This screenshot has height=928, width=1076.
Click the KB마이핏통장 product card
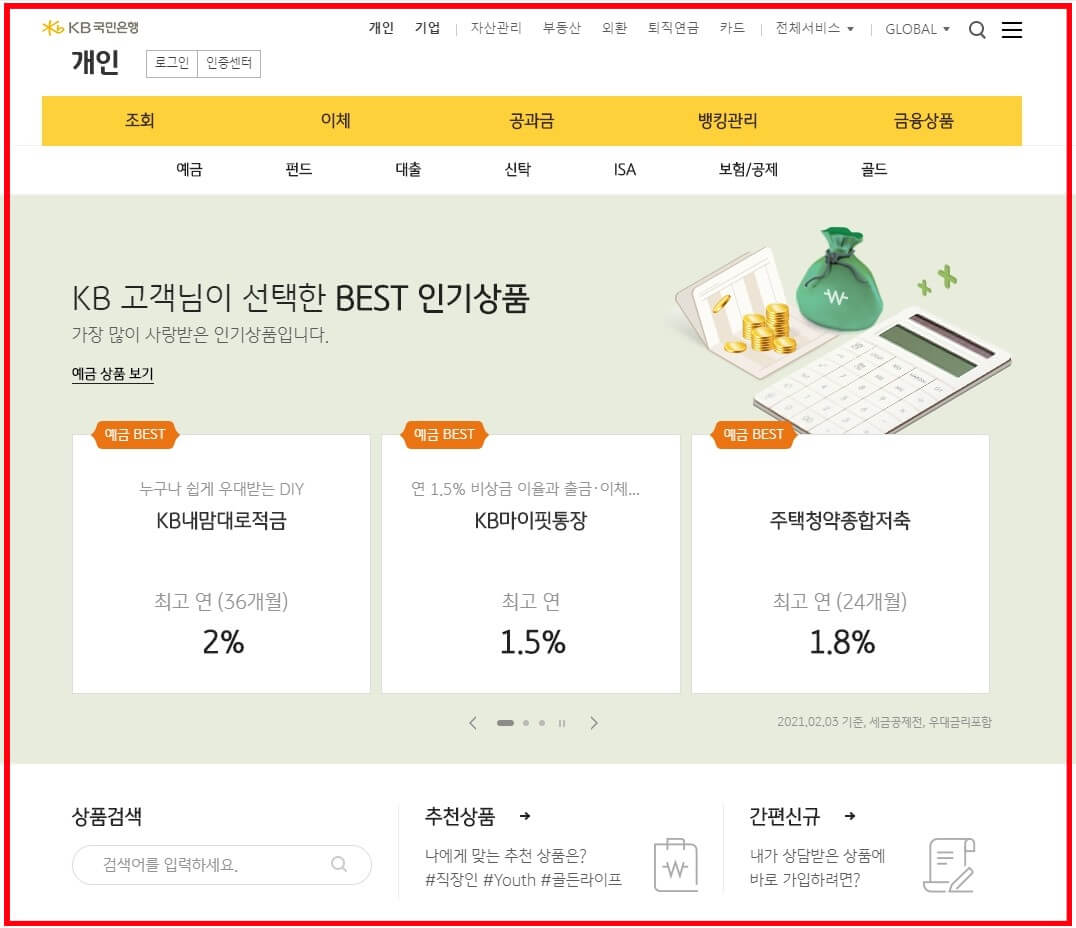tap(531, 563)
